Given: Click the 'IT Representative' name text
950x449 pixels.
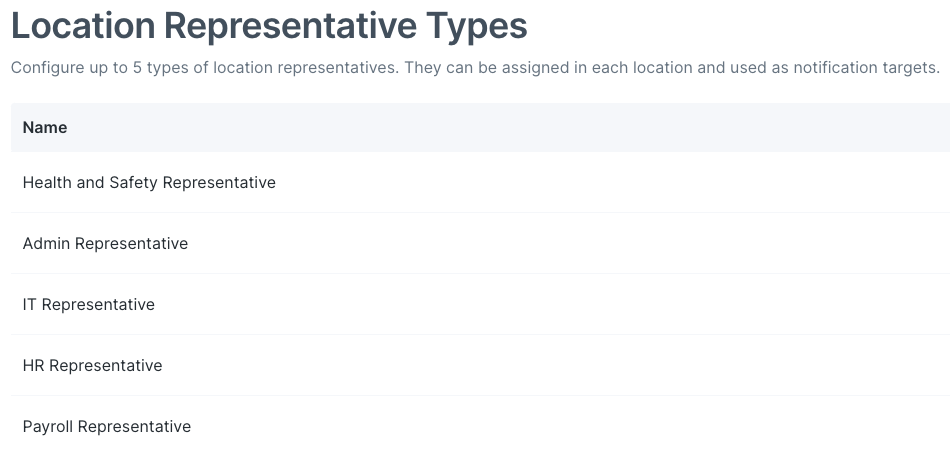Looking at the screenshot, I should 88,304.
